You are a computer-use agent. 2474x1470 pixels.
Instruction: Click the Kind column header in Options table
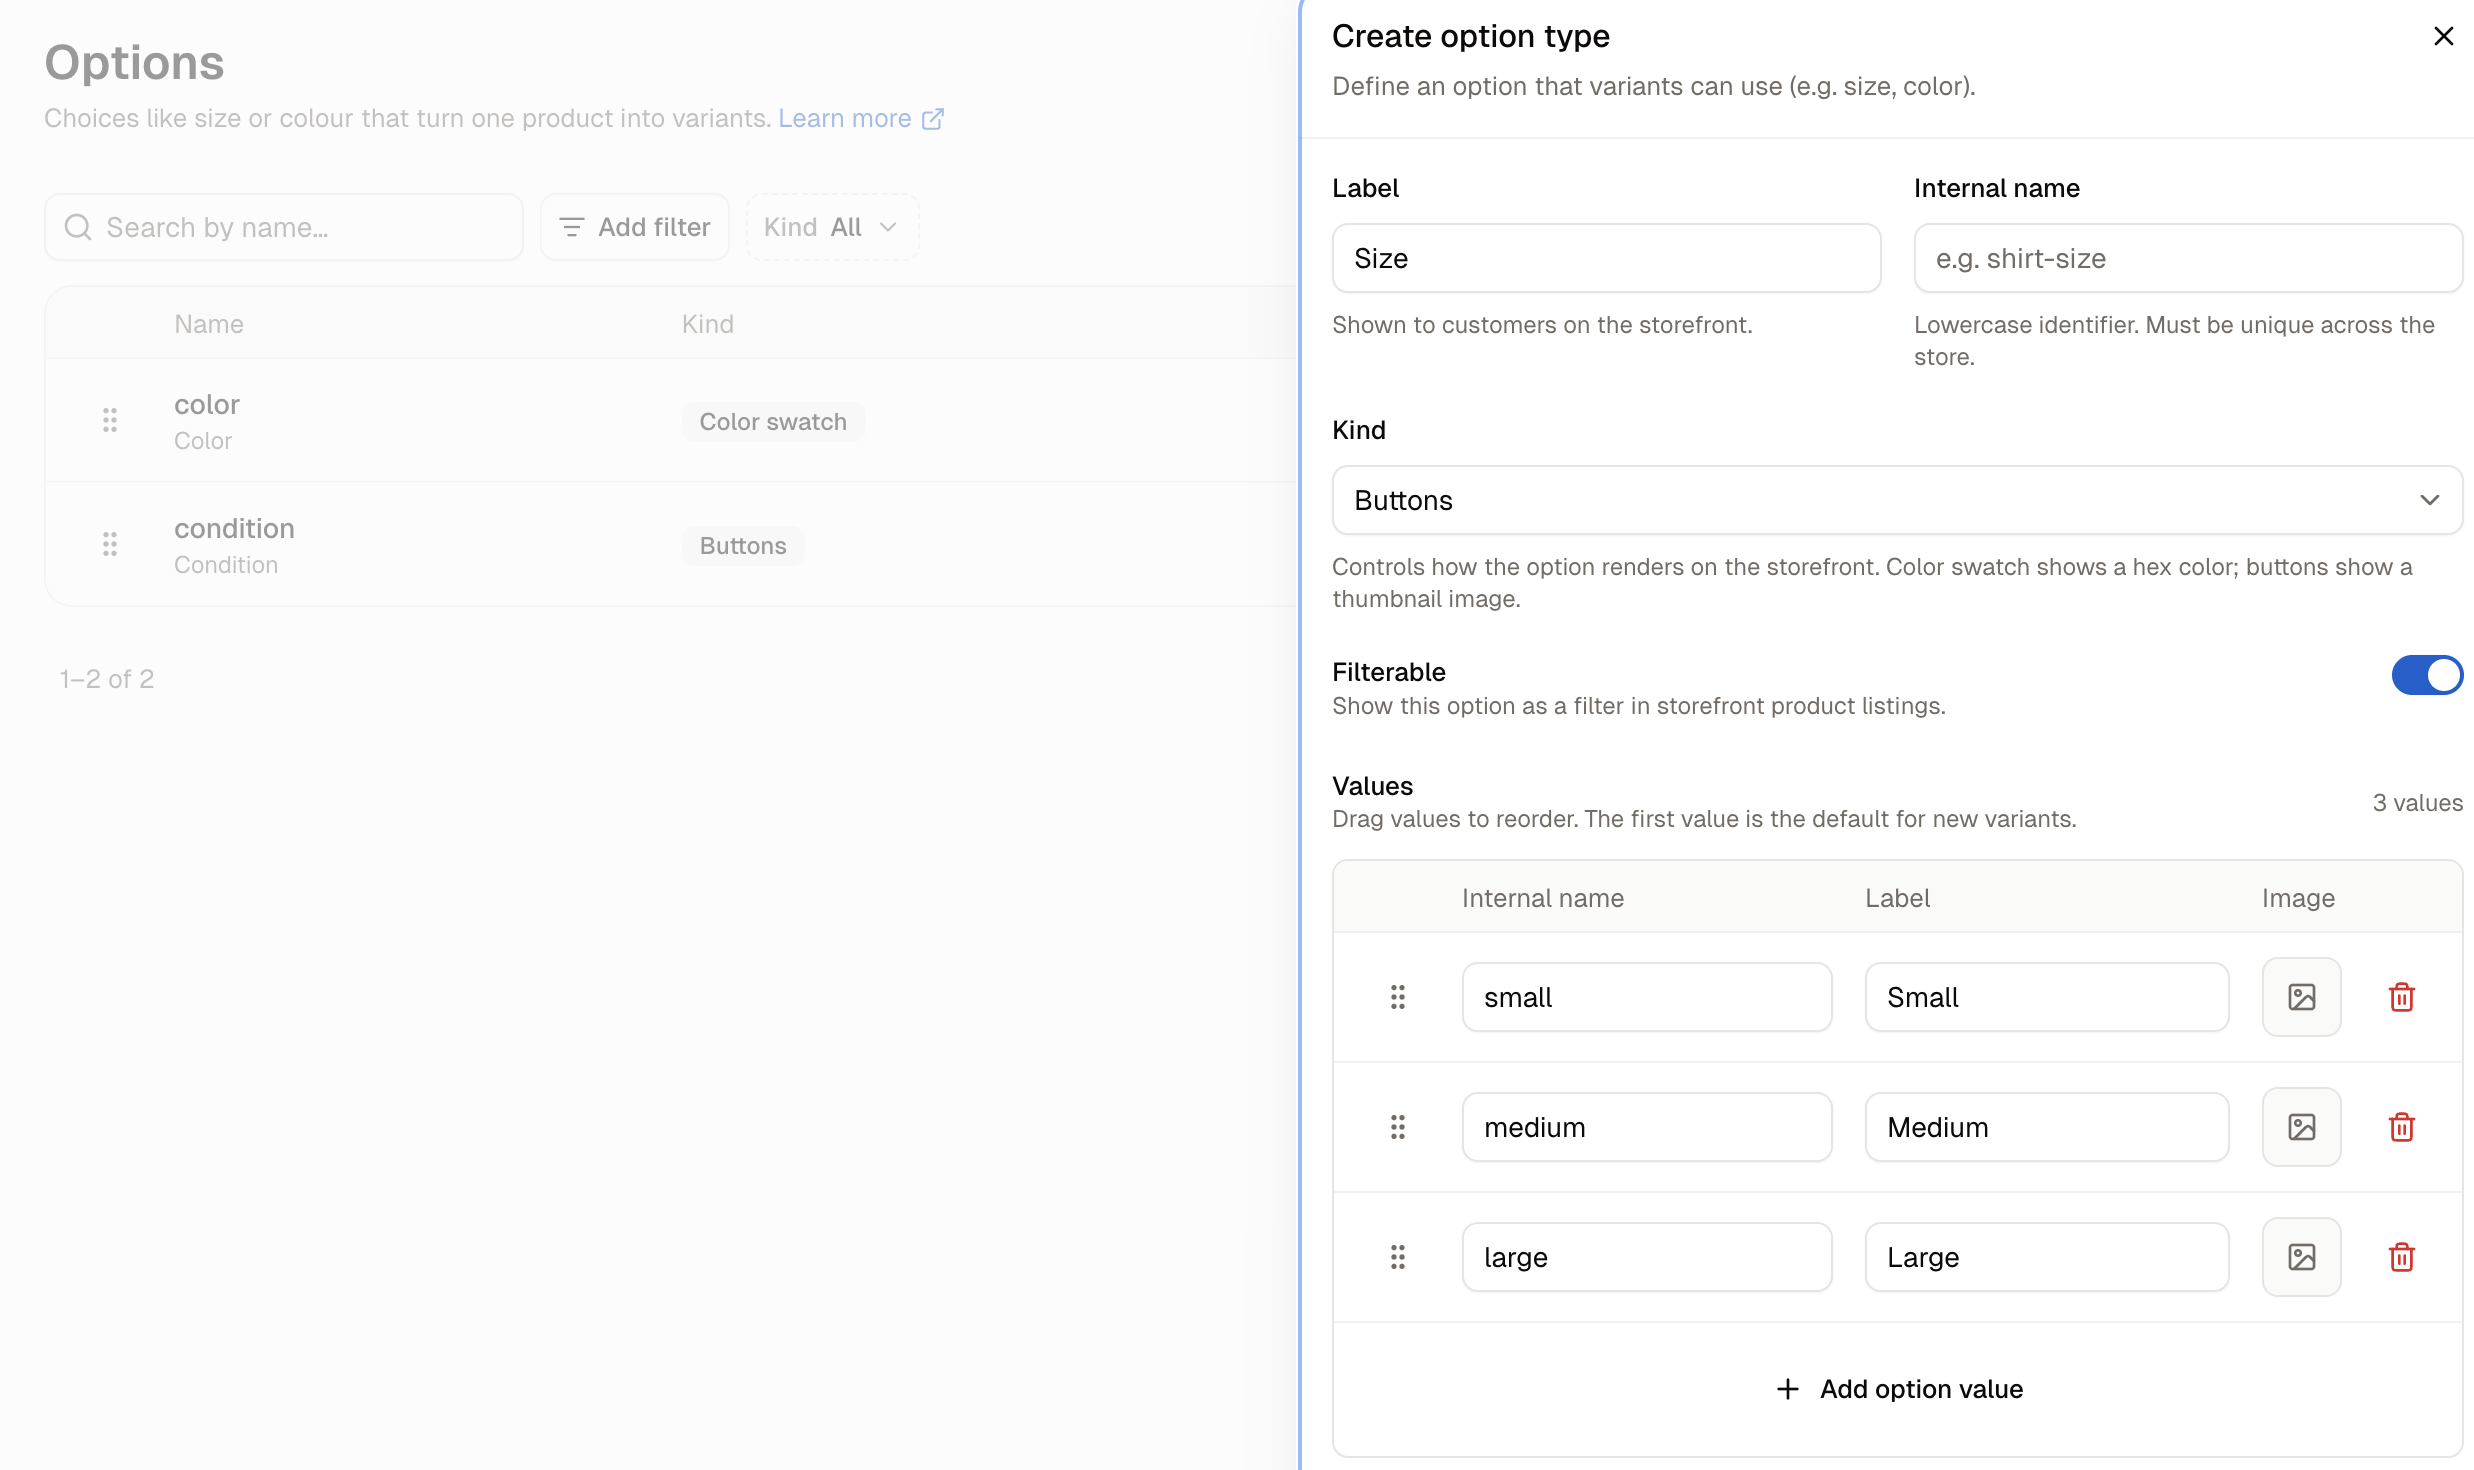click(x=708, y=324)
